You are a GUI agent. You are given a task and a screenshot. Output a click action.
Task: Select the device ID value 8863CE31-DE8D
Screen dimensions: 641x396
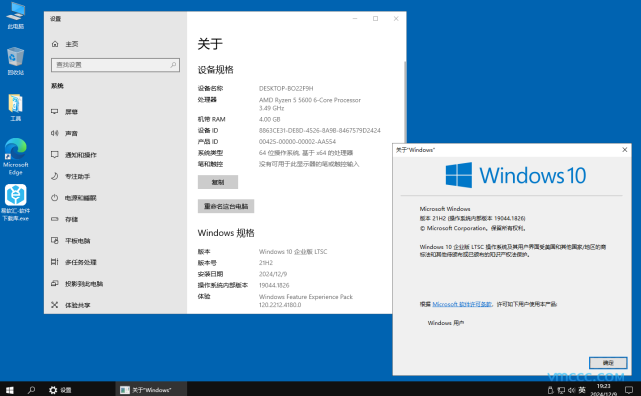point(319,130)
